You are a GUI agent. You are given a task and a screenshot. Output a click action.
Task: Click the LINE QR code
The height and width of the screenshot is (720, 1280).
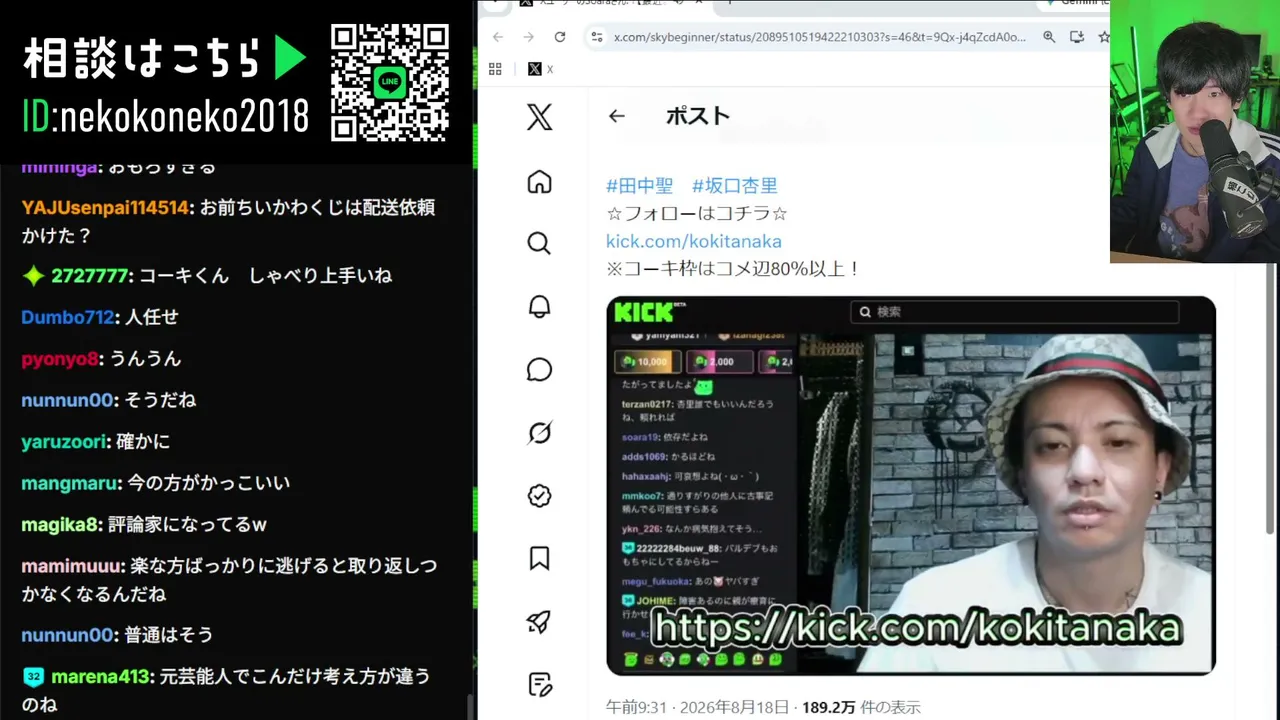[x=390, y=82]
